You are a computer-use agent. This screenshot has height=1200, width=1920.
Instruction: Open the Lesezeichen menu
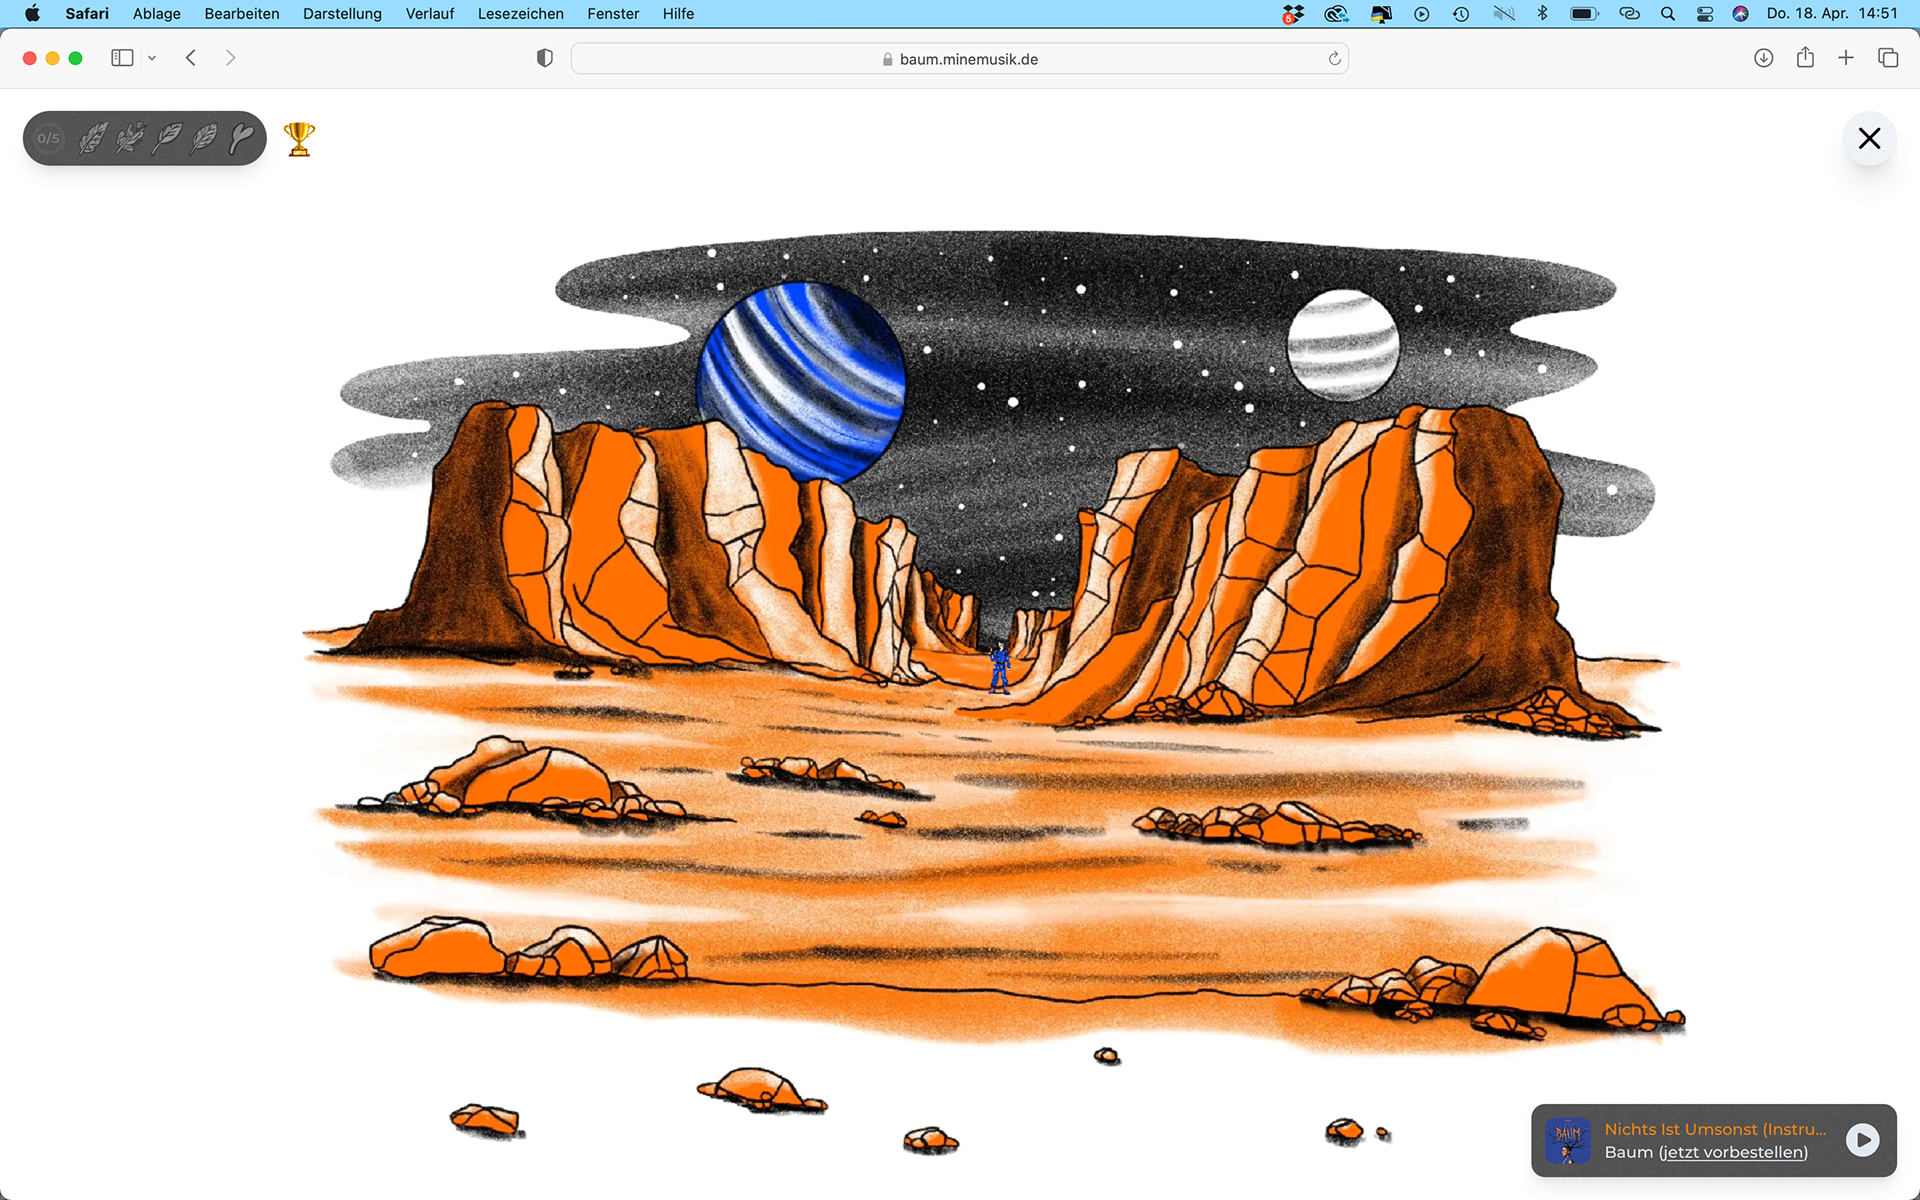coord(520,13)
